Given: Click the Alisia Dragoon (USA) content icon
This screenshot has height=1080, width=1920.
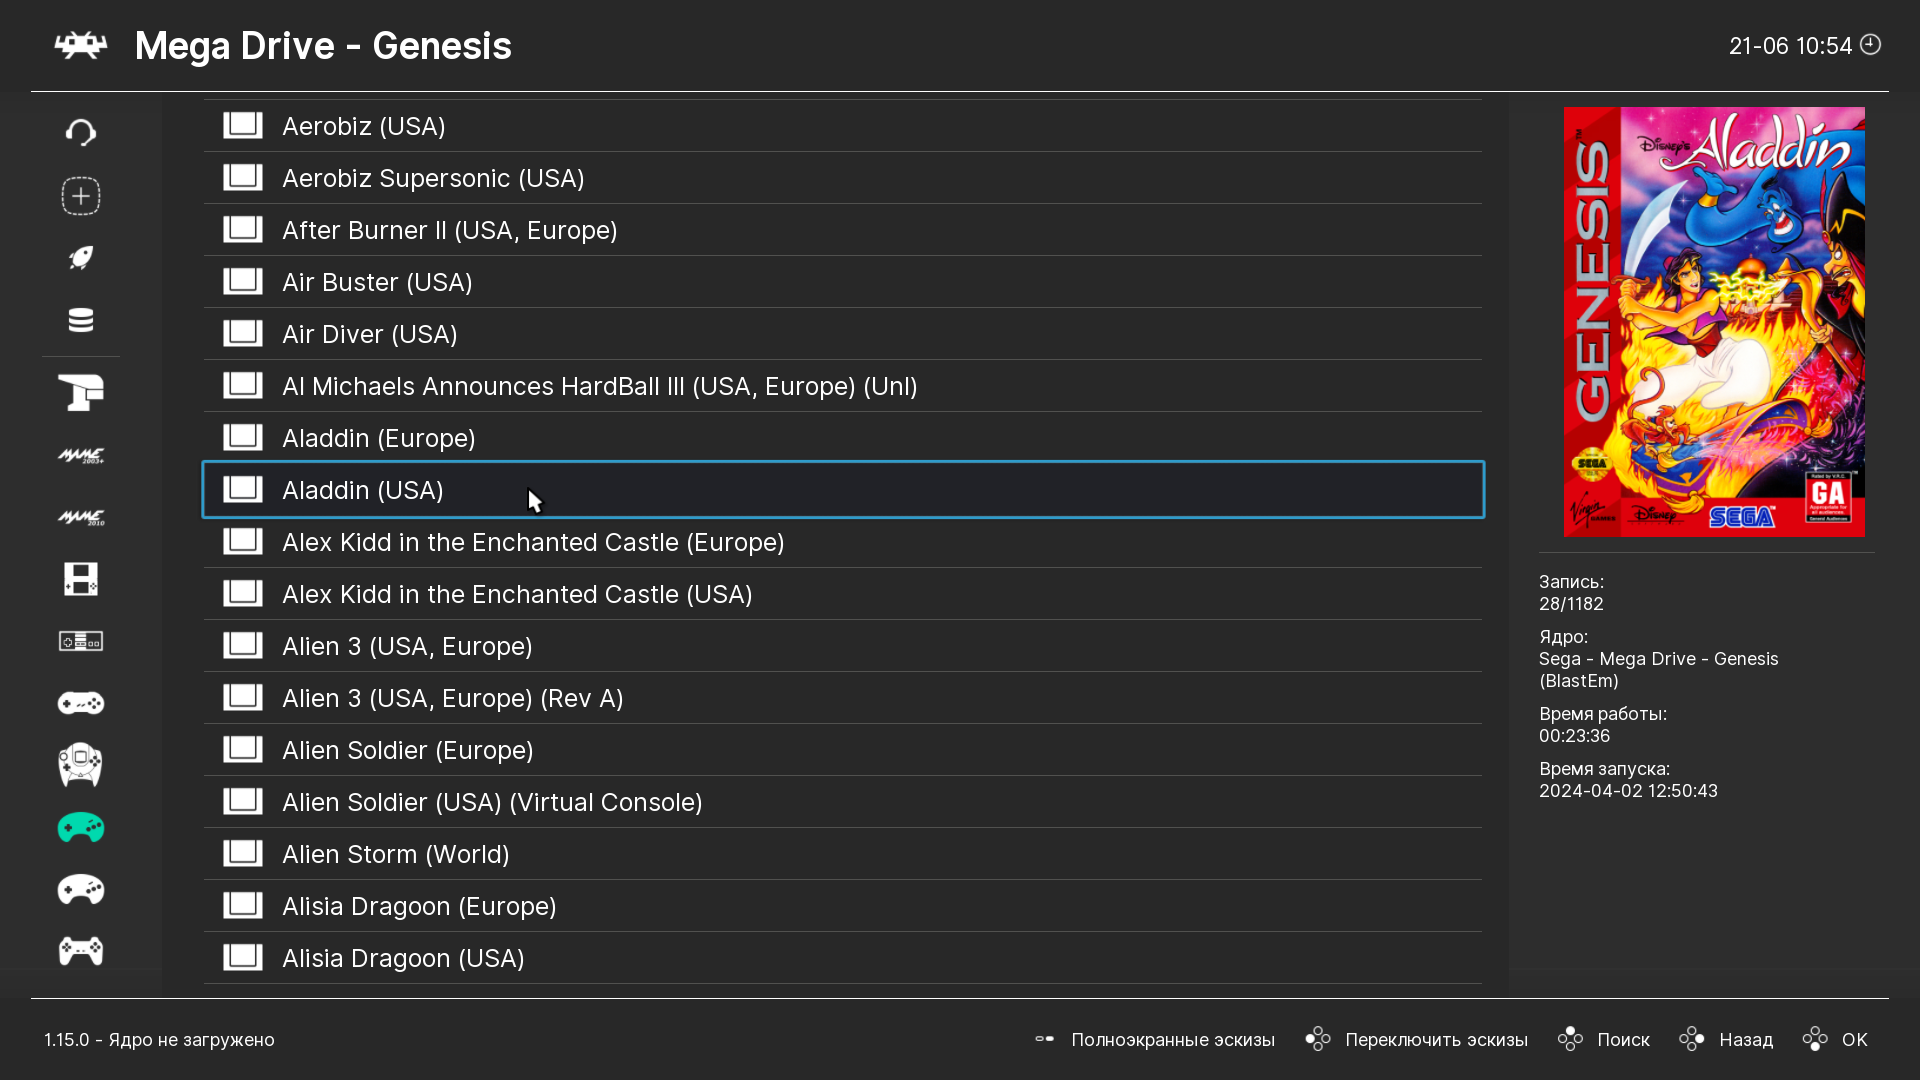Looking at the screenshot, I should [x=243, y=957].
